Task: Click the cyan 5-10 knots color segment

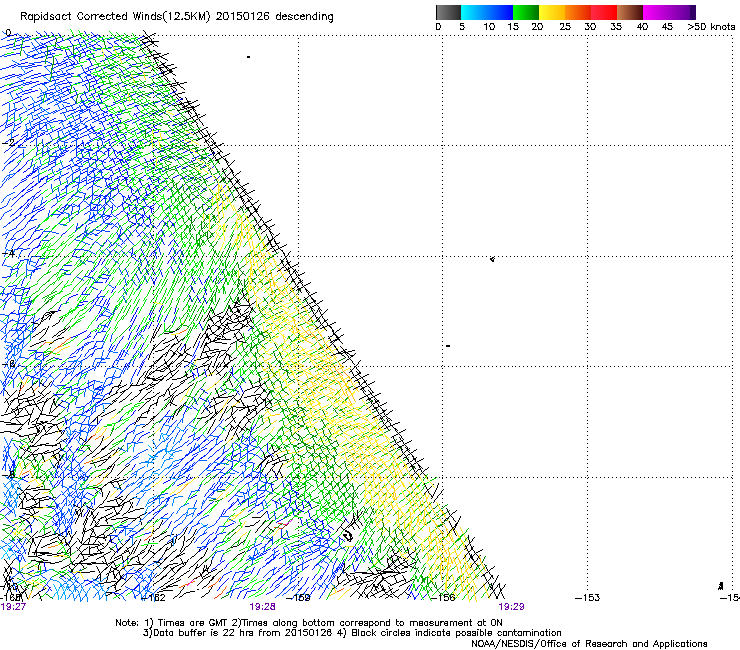Action: pyautogui.click(x=474, y=12)
